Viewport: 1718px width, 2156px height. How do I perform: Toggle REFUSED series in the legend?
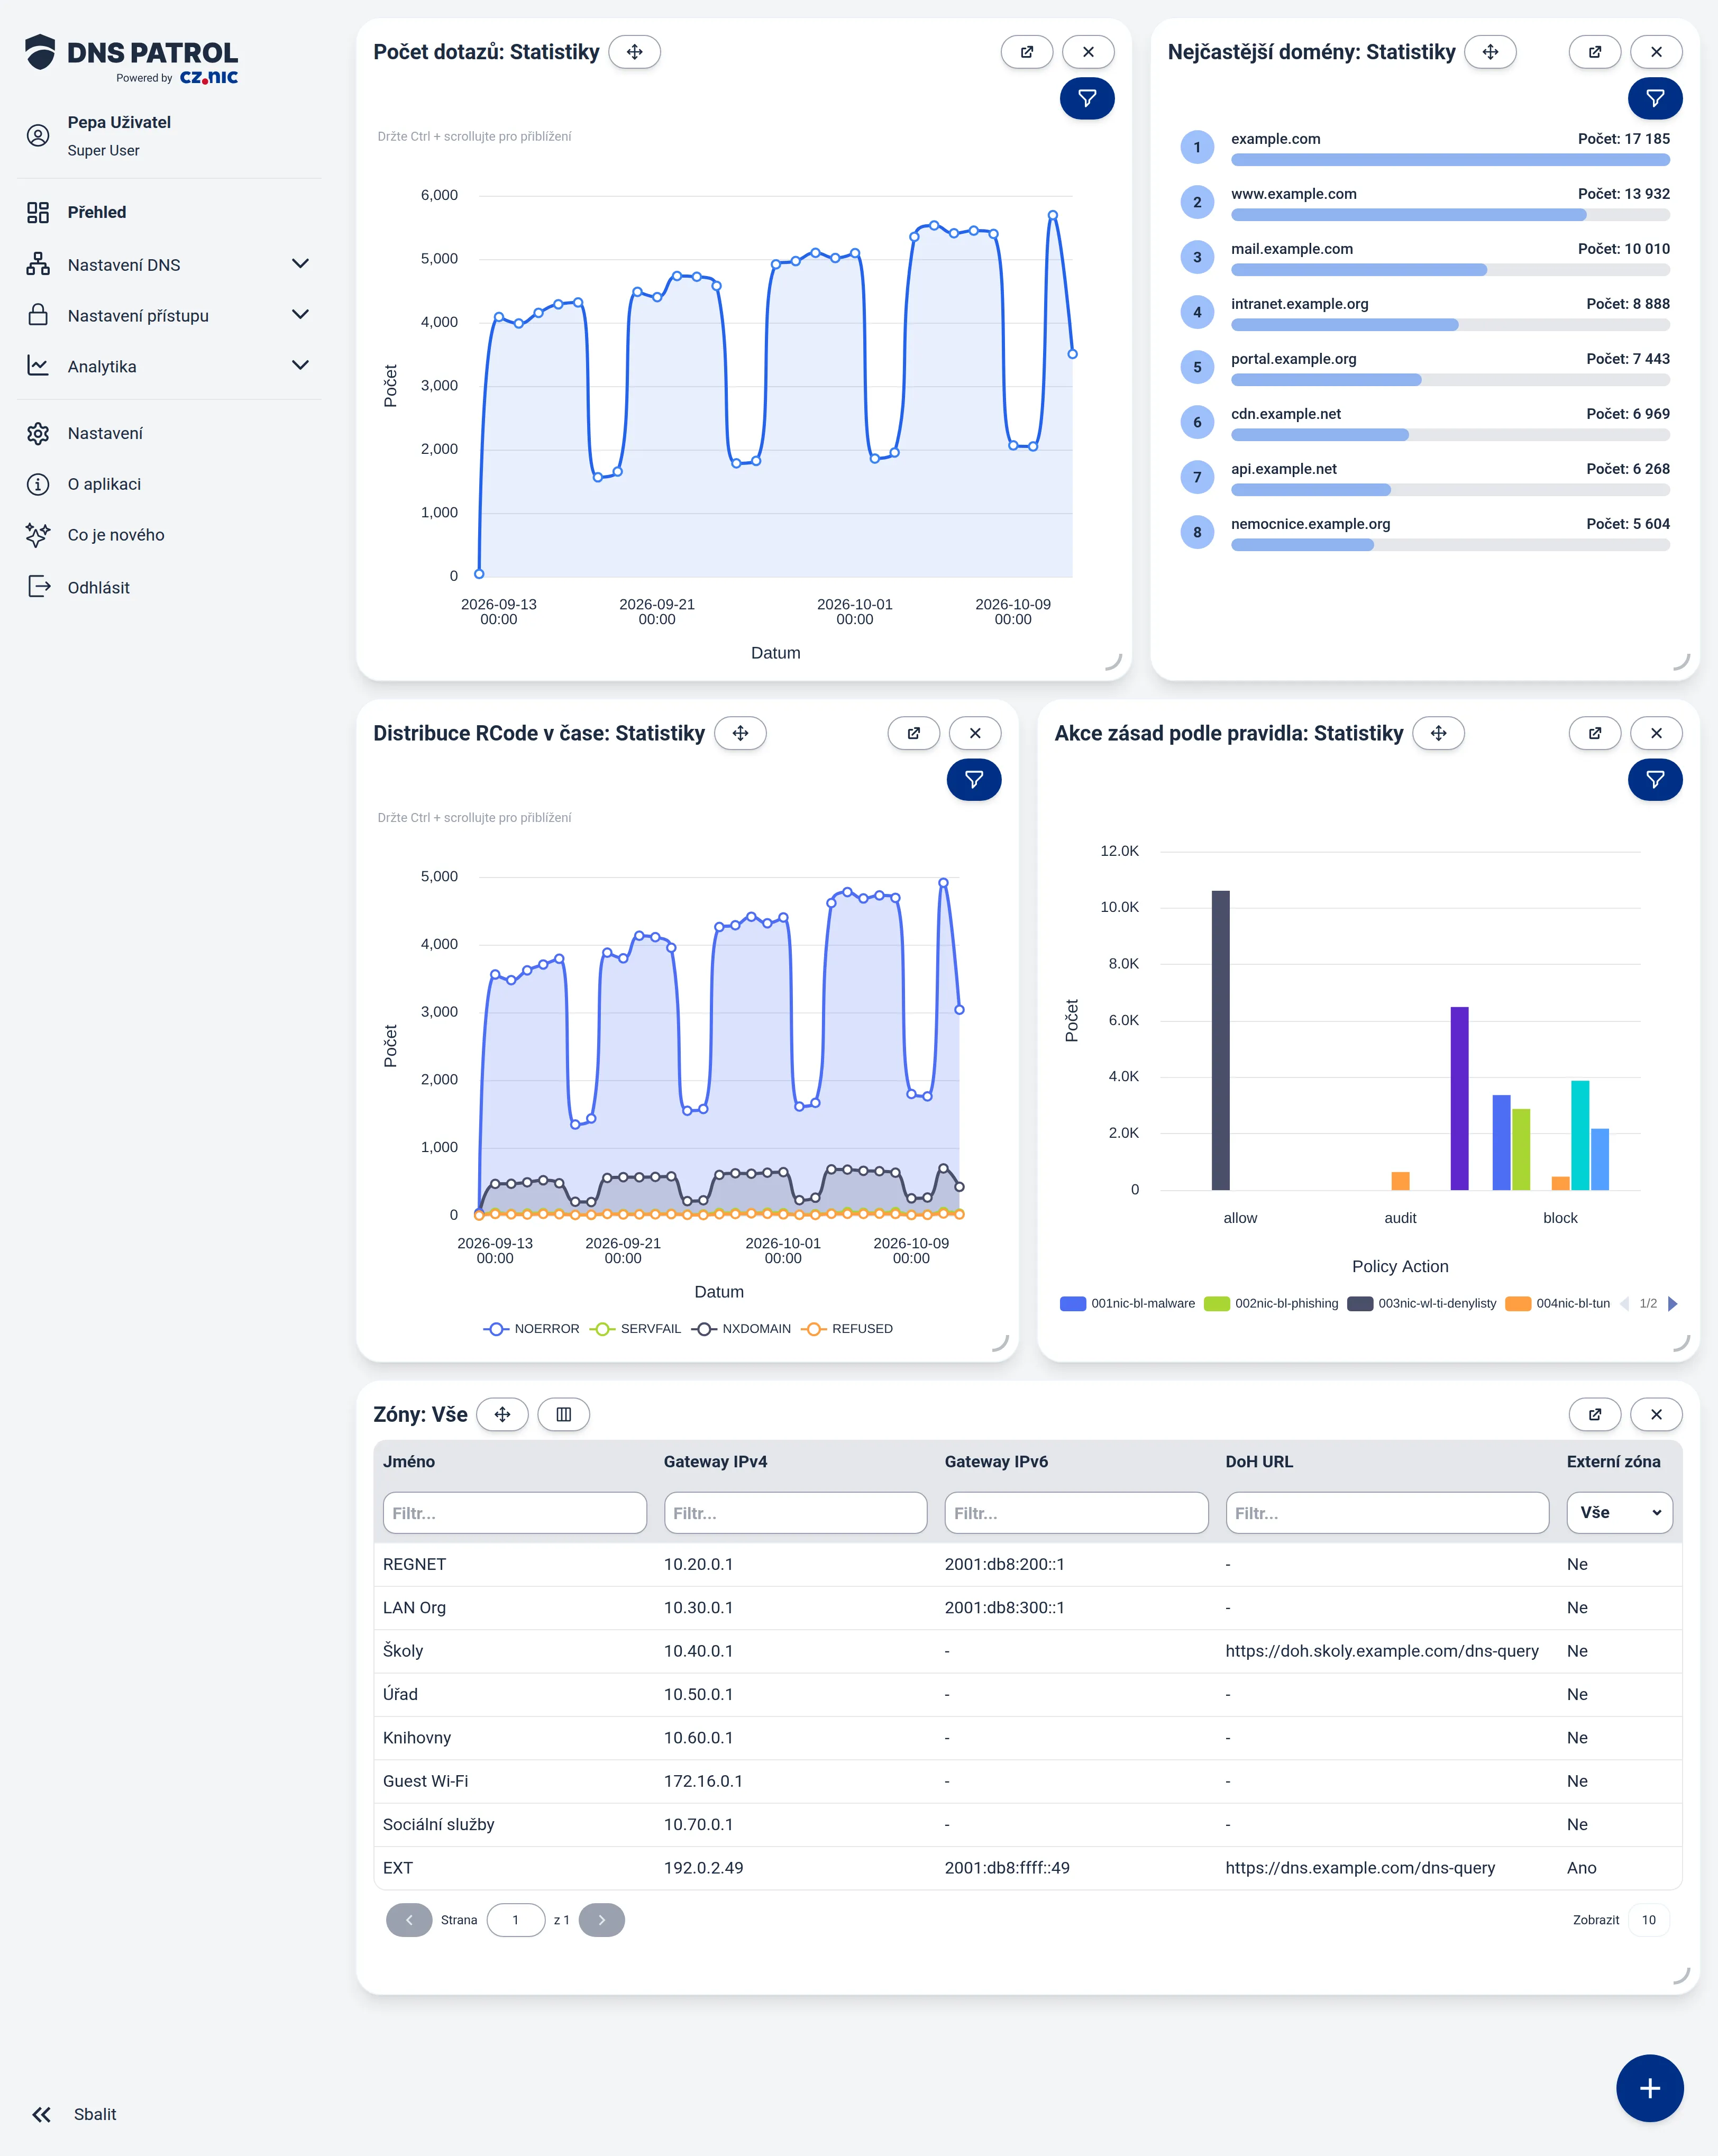847,1329
